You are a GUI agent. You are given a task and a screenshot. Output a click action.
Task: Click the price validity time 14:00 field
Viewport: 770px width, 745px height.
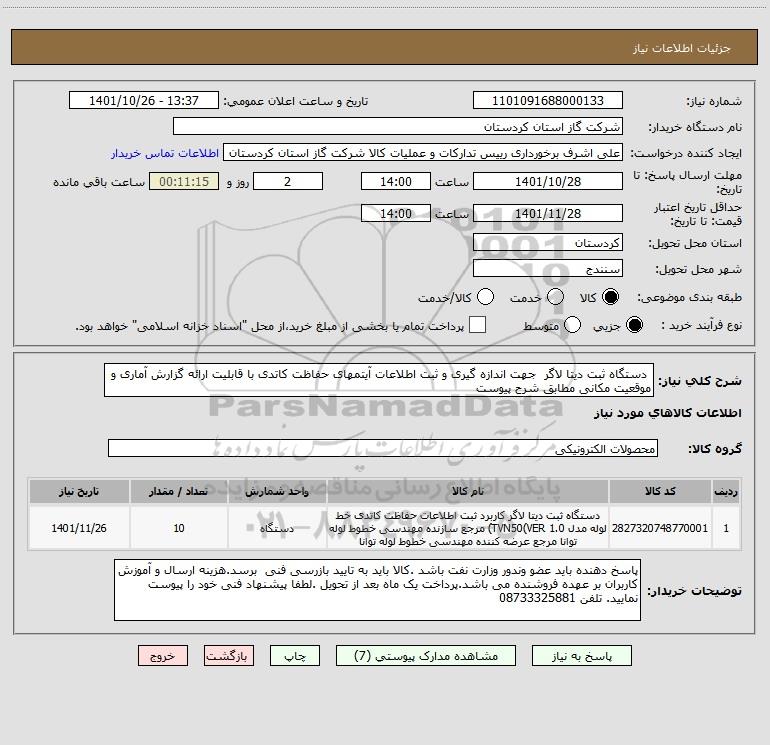(396, 214)
